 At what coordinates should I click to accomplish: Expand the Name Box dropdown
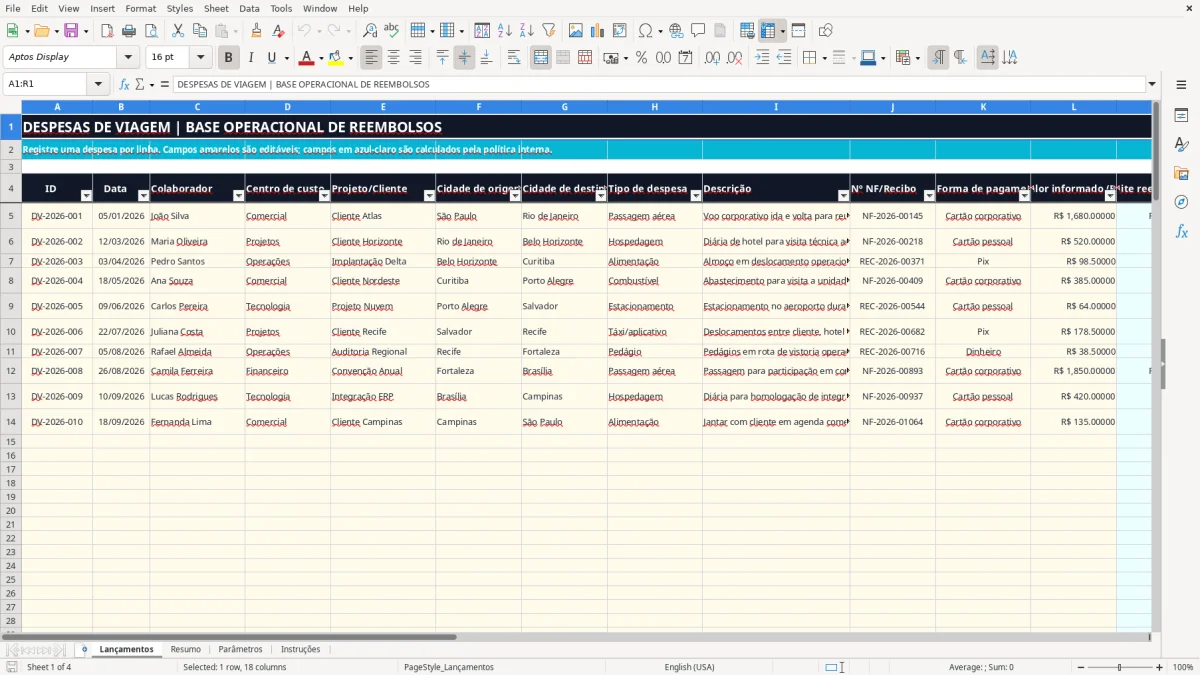pos(98,84)
